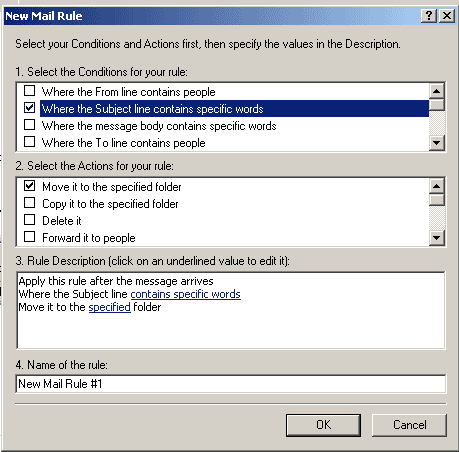The width and height of the screenshot is (459, 452).
Task: Check 'Copy it to the specified folder'
Action: click(30, 203)
